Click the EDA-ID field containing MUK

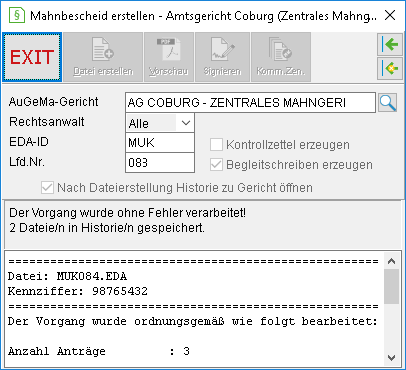pyautogui.click(x=160, y=143)
